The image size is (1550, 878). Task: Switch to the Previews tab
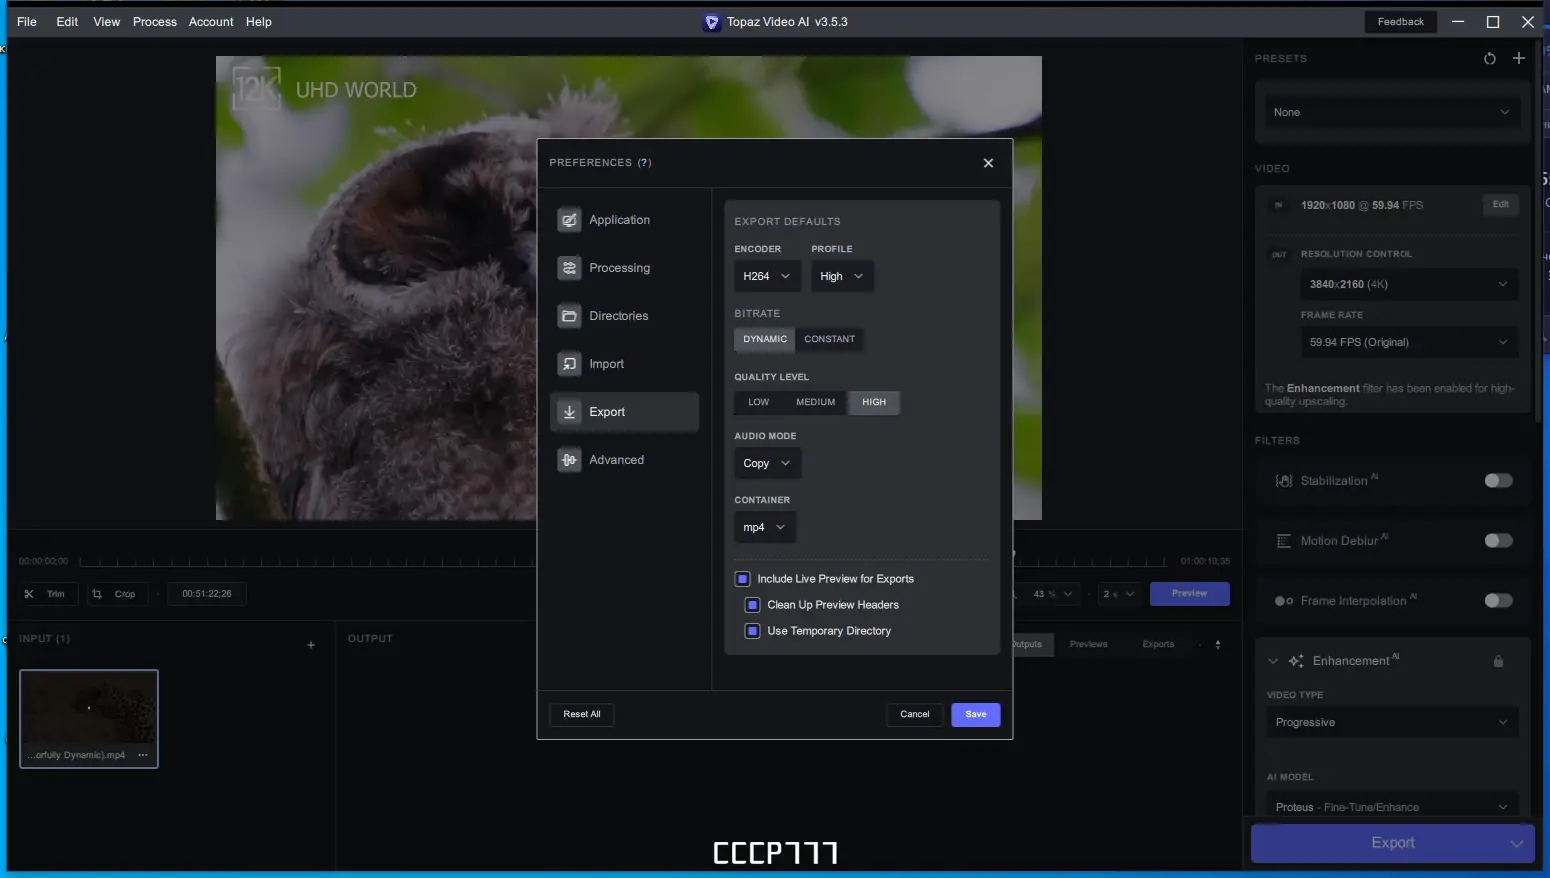(x=1088, y=644)
